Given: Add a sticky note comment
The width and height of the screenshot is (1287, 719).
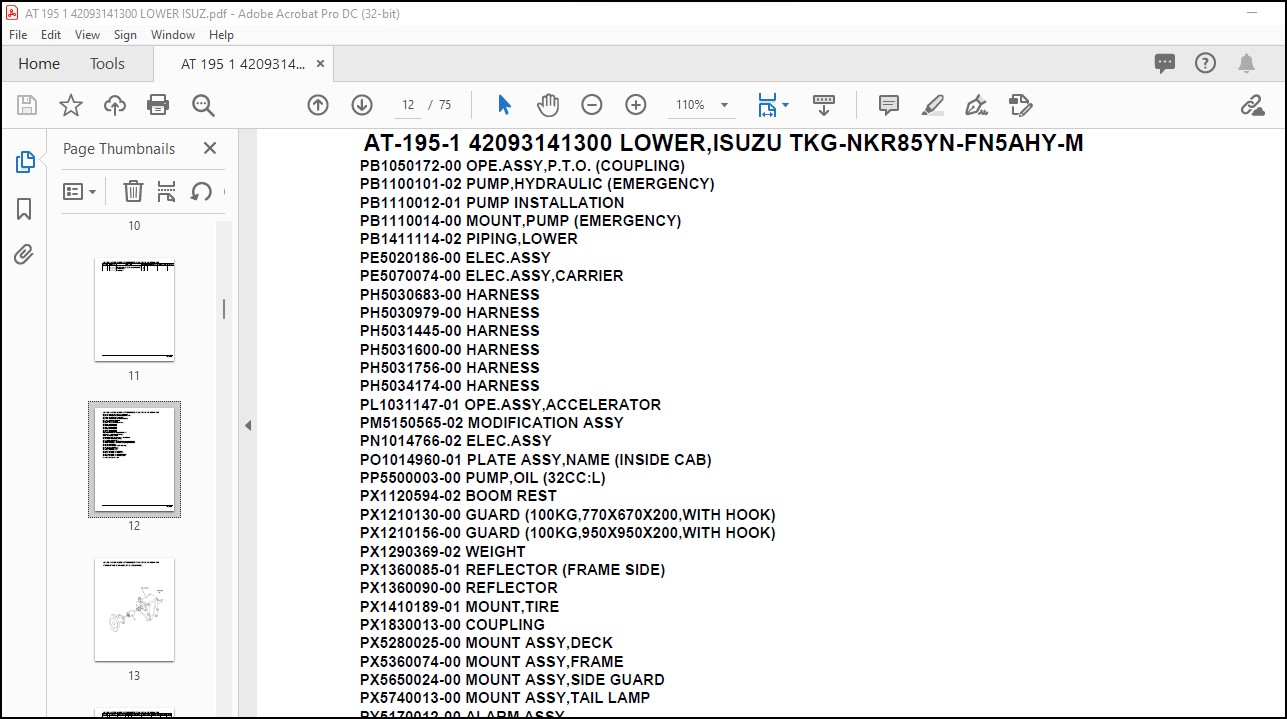Looking at the screenshot, I should [888, 105].
